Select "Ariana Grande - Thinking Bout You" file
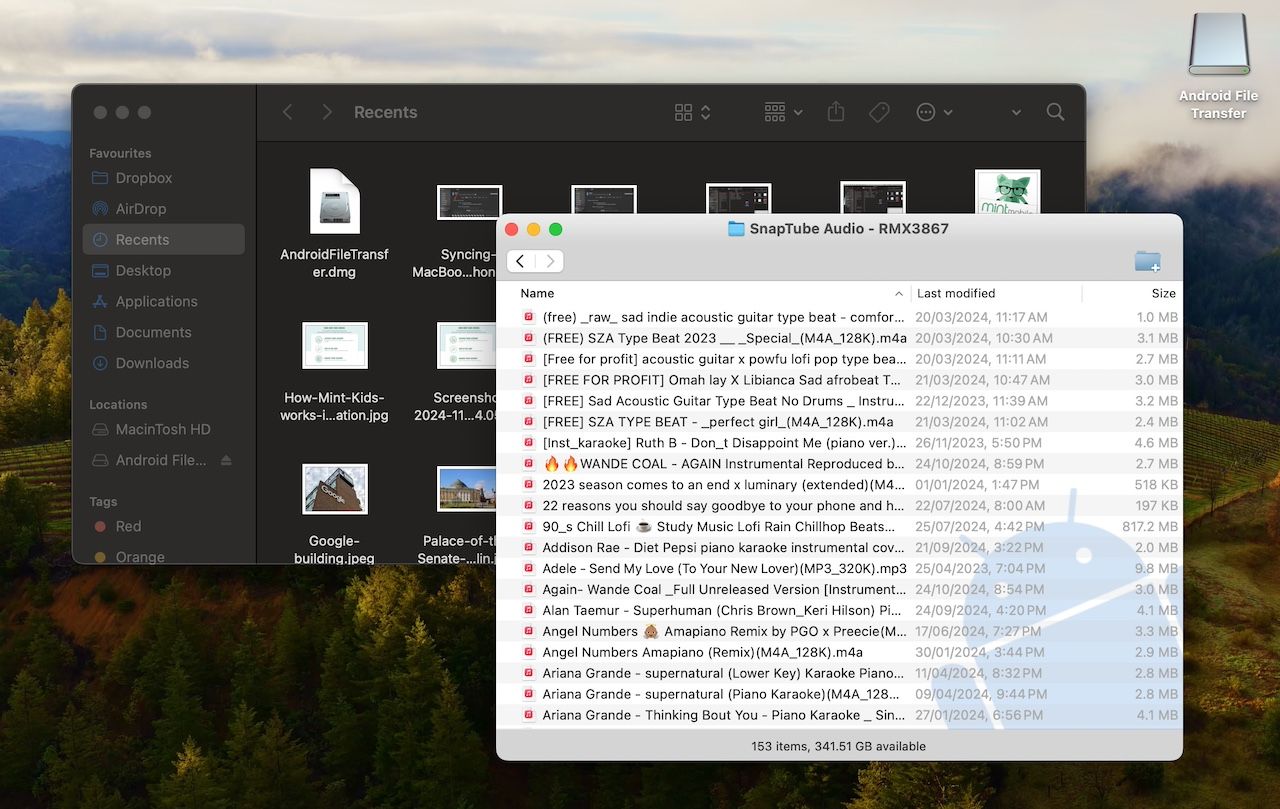 point(839,715)
